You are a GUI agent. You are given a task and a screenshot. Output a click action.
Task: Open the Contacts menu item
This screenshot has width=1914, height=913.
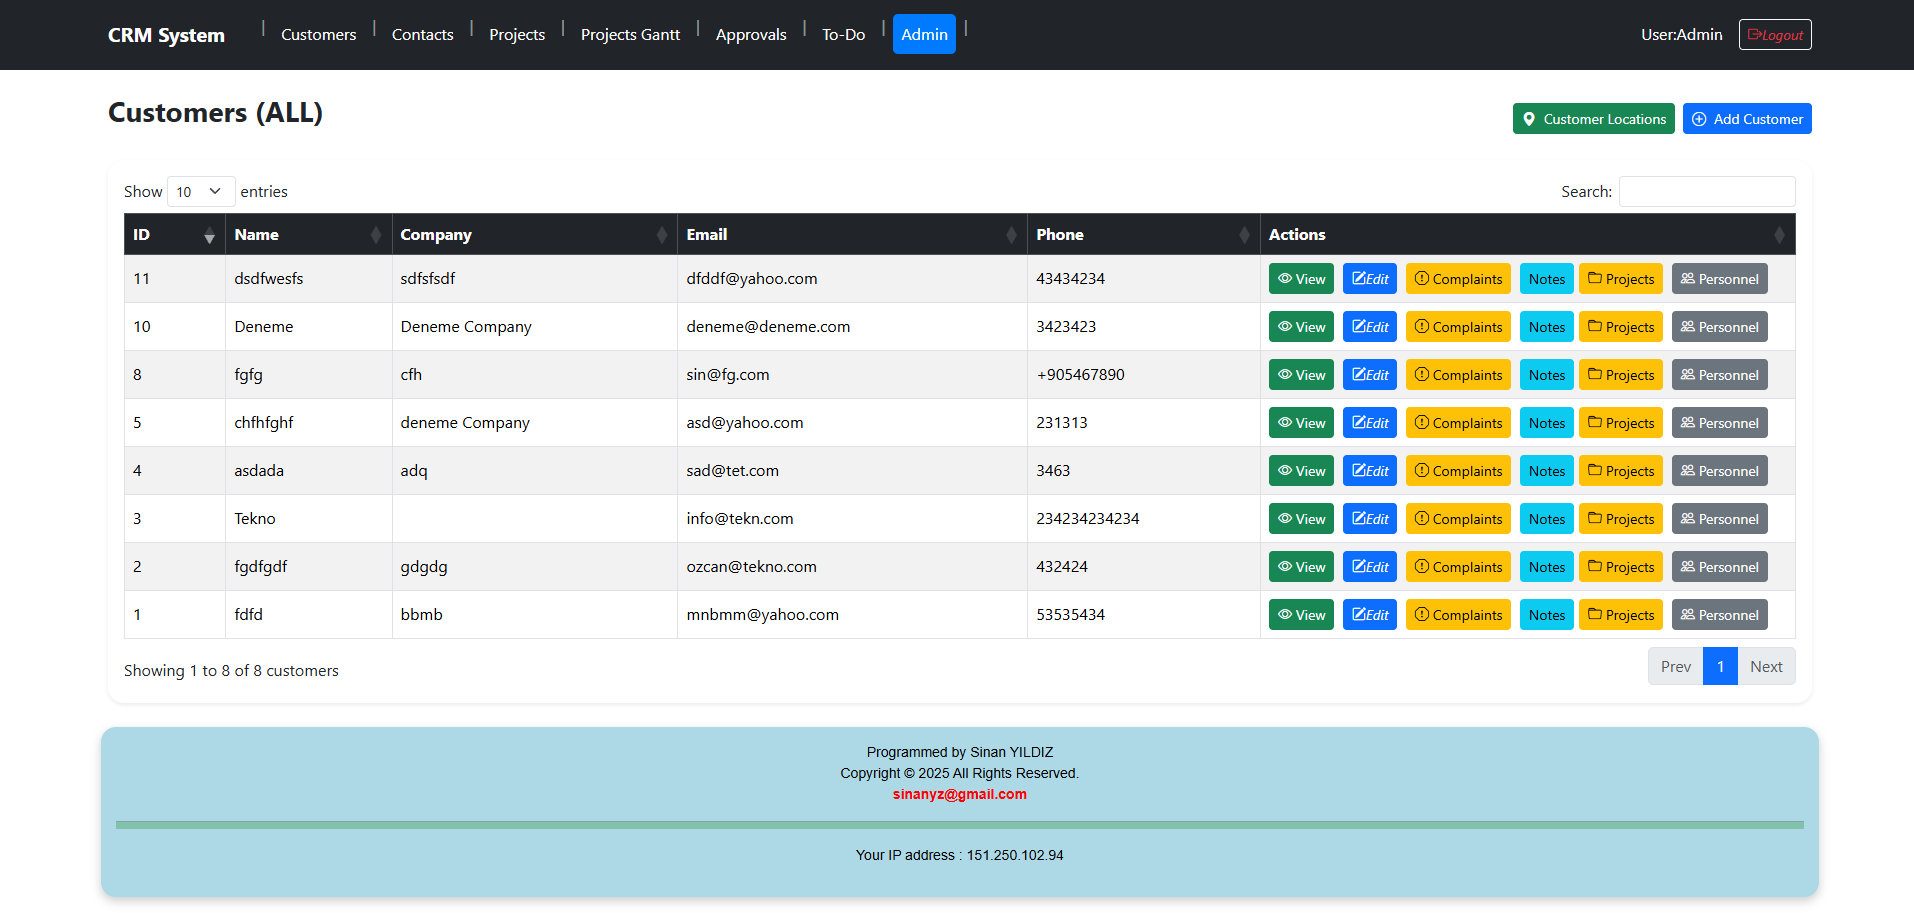tap(422, 34)
